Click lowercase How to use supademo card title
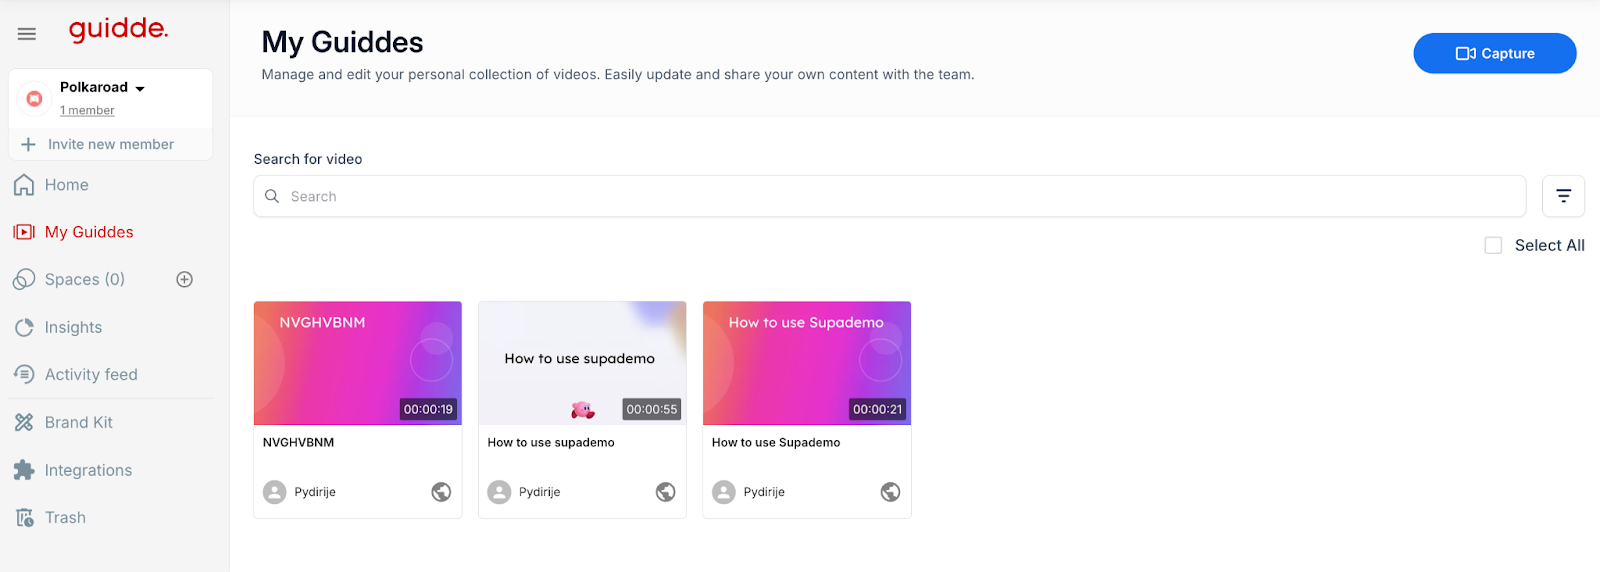This screenshot has width=1600, height=572. pos(551,442)
